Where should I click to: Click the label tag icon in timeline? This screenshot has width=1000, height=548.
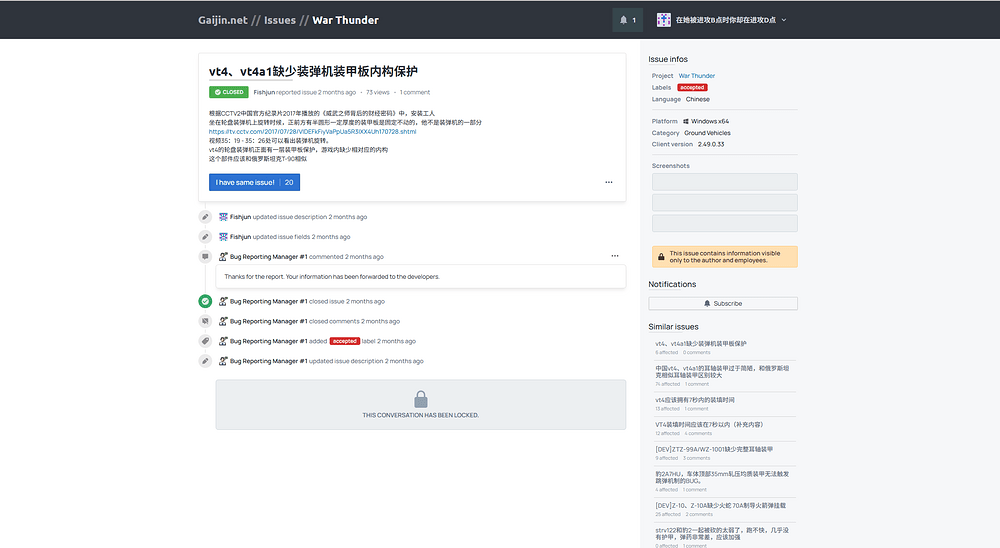point(205,341)
